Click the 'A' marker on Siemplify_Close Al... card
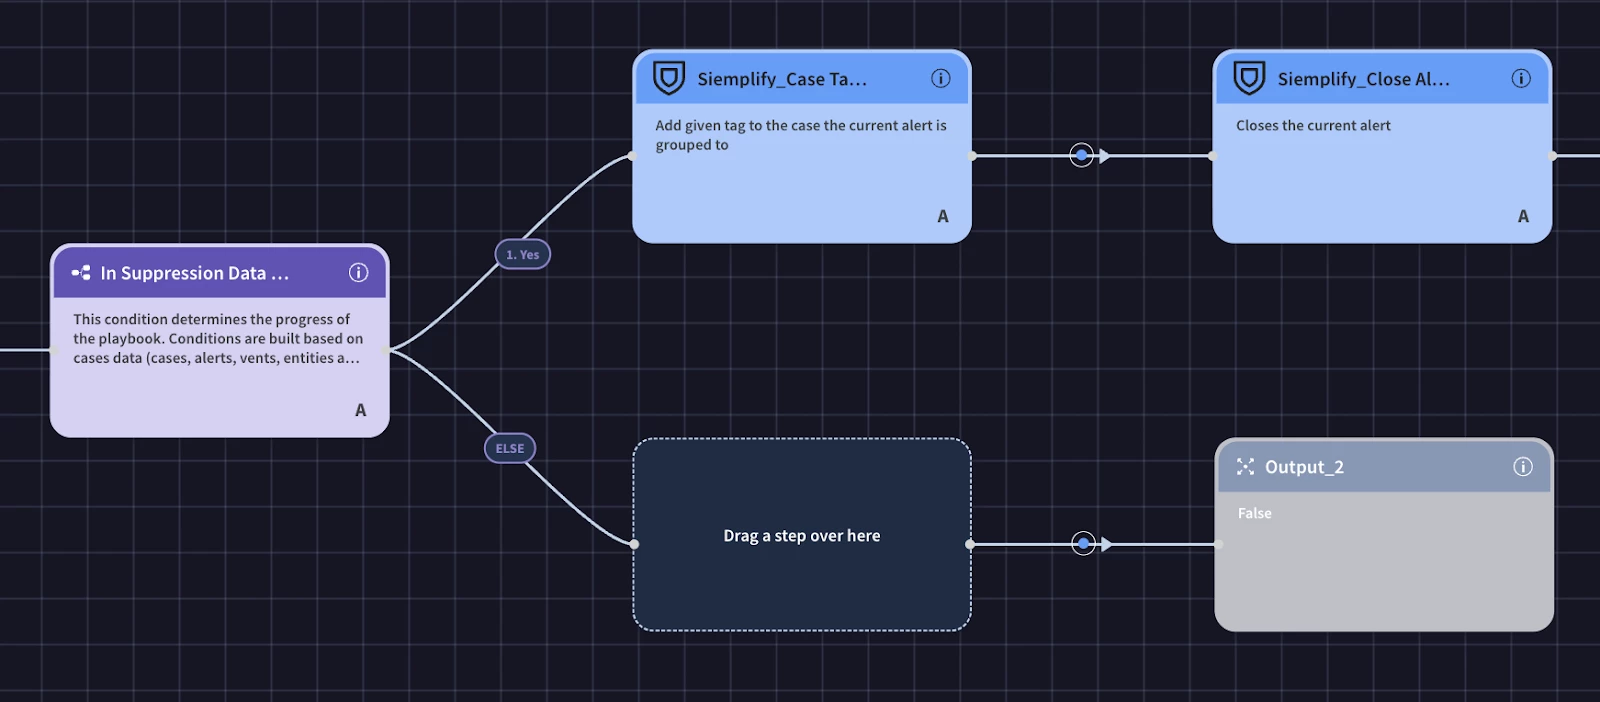Screen dimensions: 1600x702 point(1523,216)
